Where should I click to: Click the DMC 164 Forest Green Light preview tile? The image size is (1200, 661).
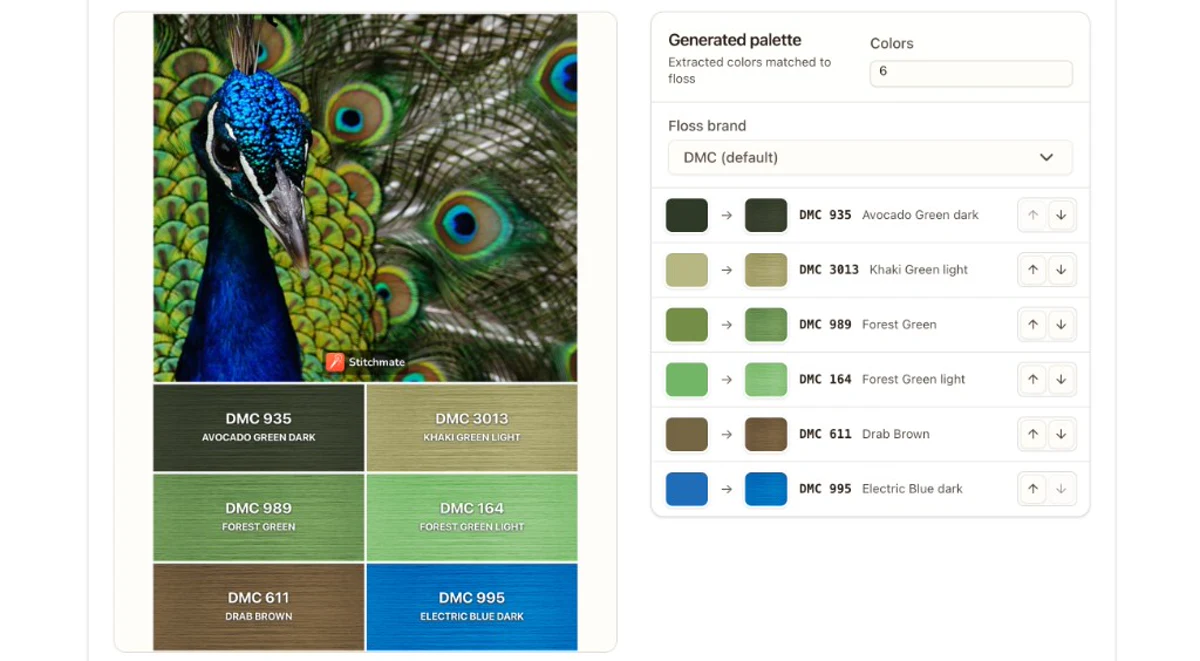click(472, 517)
